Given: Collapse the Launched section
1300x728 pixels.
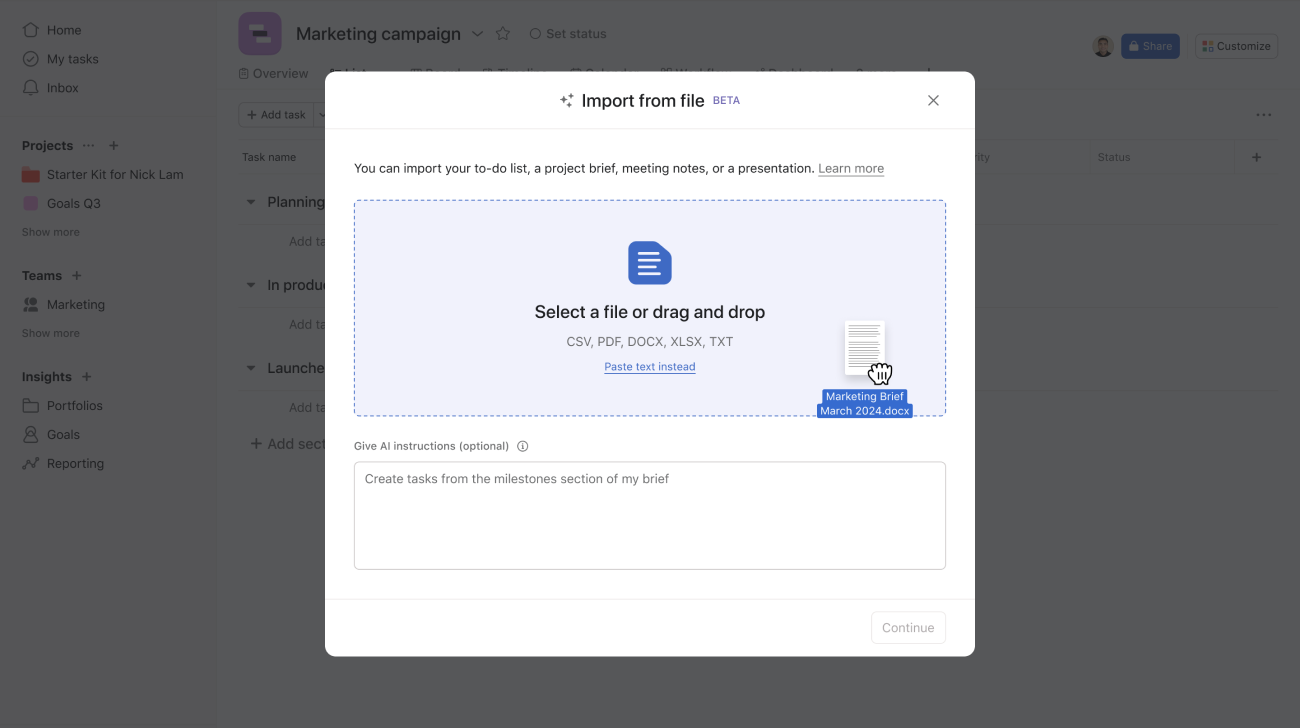Looking at the screenshot, I should tap(250, 368).
